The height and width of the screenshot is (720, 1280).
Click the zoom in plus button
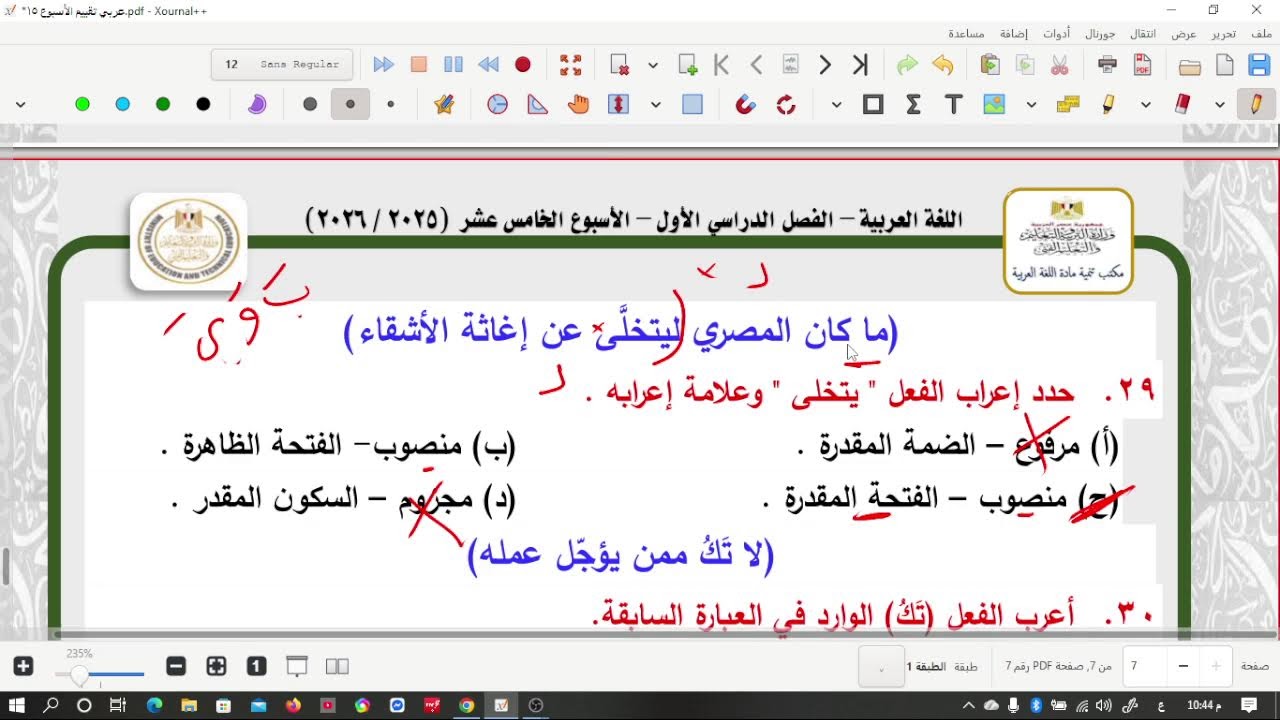coord(24,666)
